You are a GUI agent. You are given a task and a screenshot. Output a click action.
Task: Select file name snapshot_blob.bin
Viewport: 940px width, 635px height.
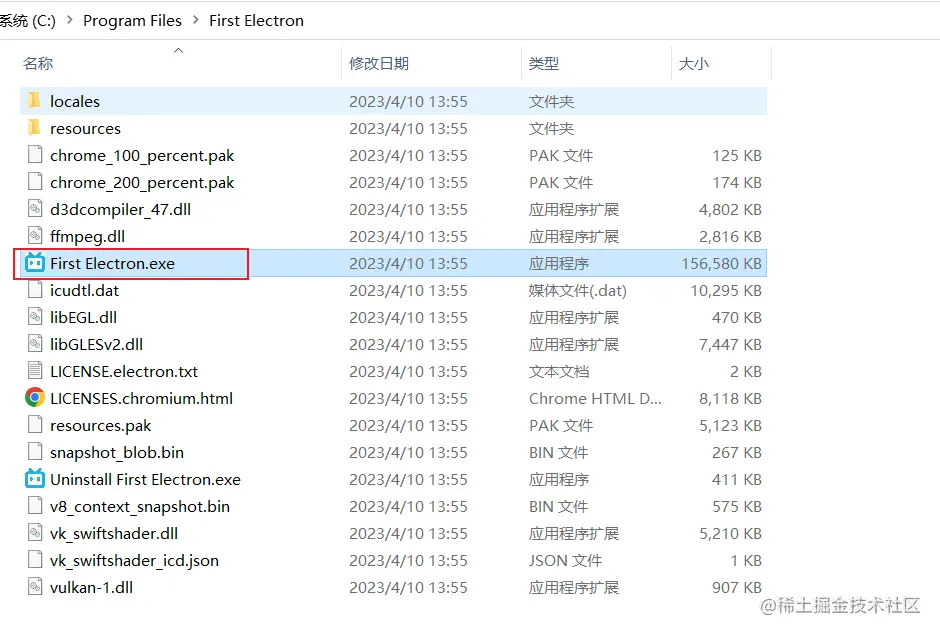(117, 453)
